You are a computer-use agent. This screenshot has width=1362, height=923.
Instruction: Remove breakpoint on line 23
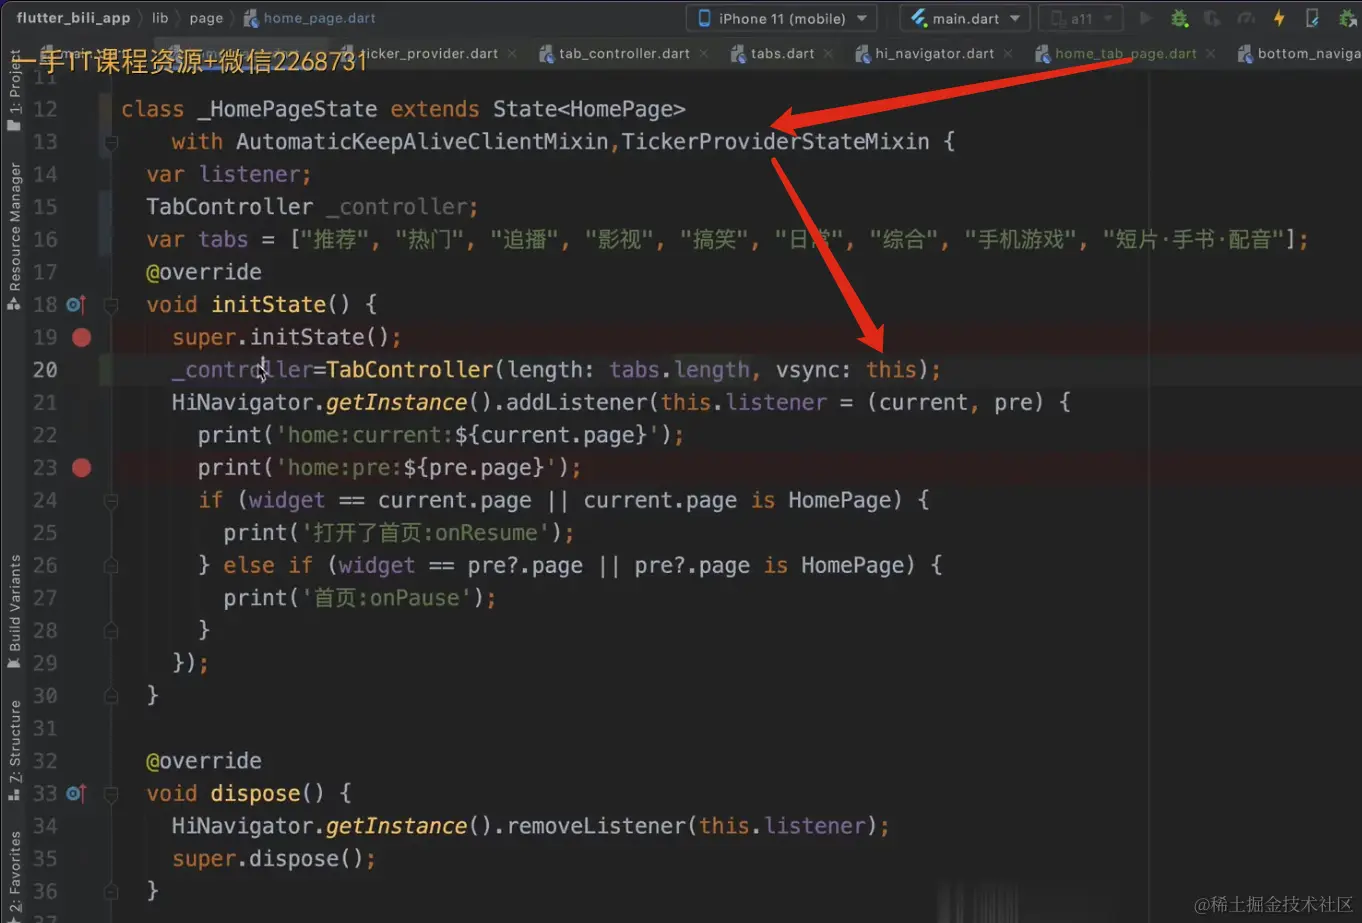point(82,467)
